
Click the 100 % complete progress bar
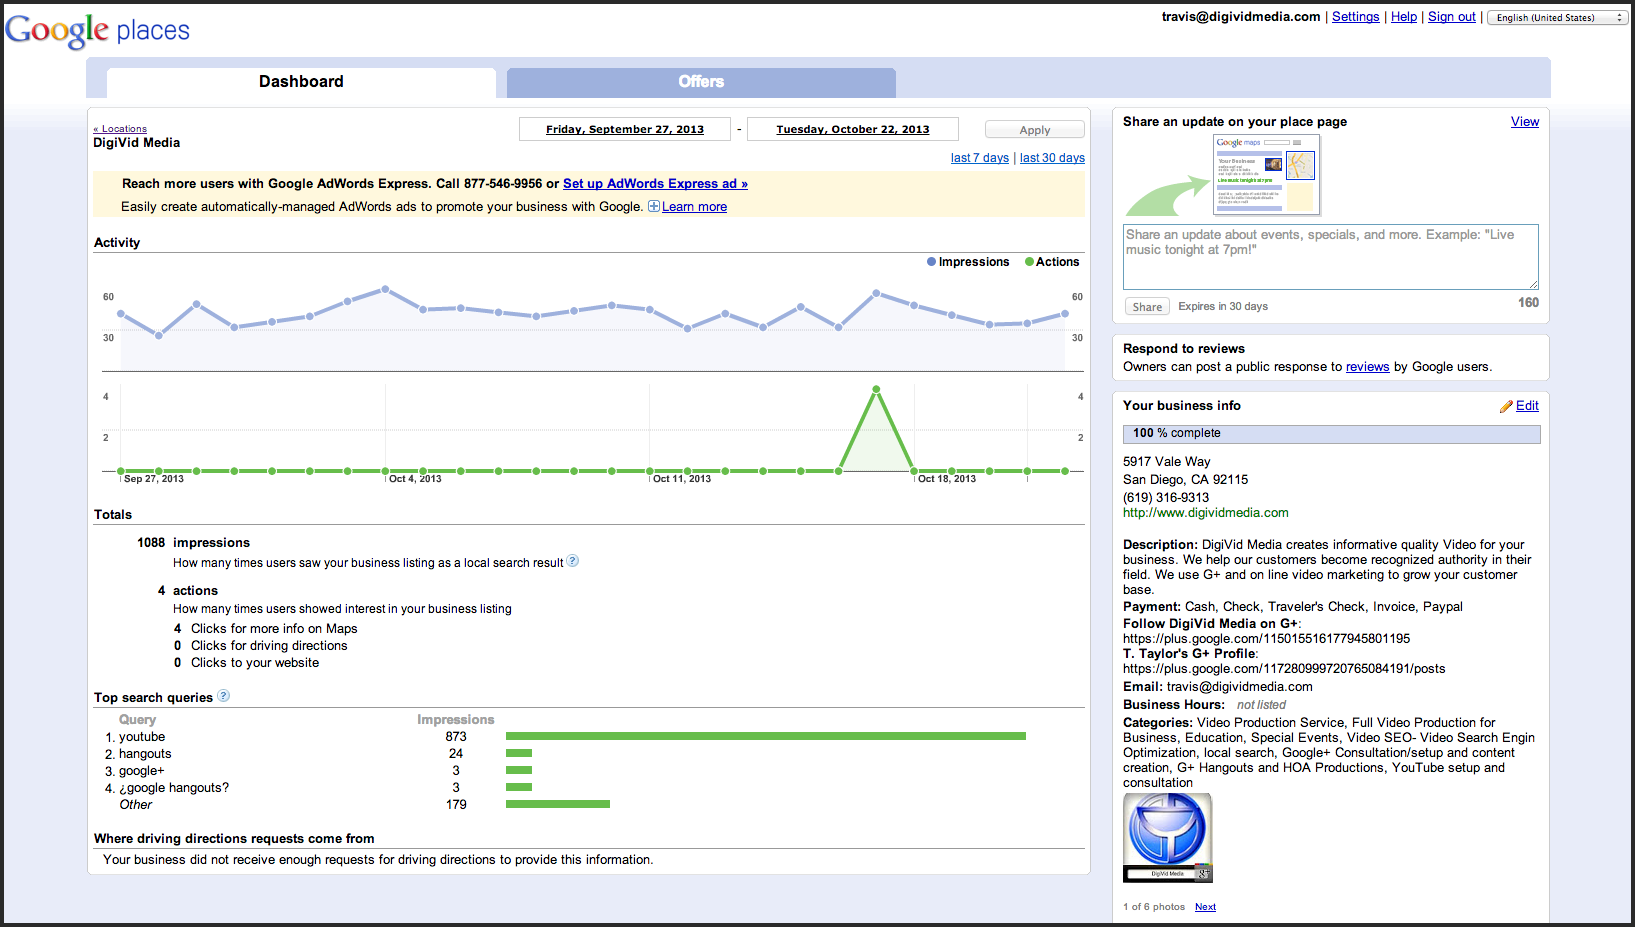1331,434
